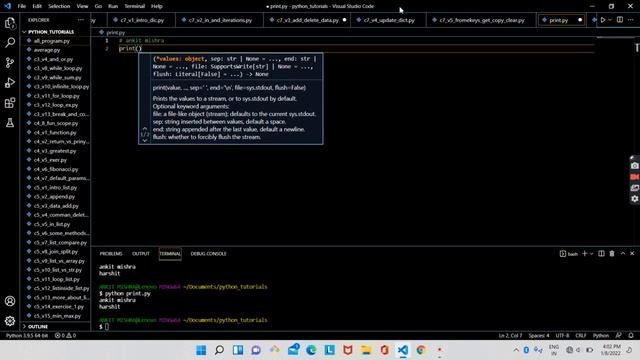Open run options dropdown beside play button
The width and height of the screenshot is (640, 360).
[x=610, y=20]
